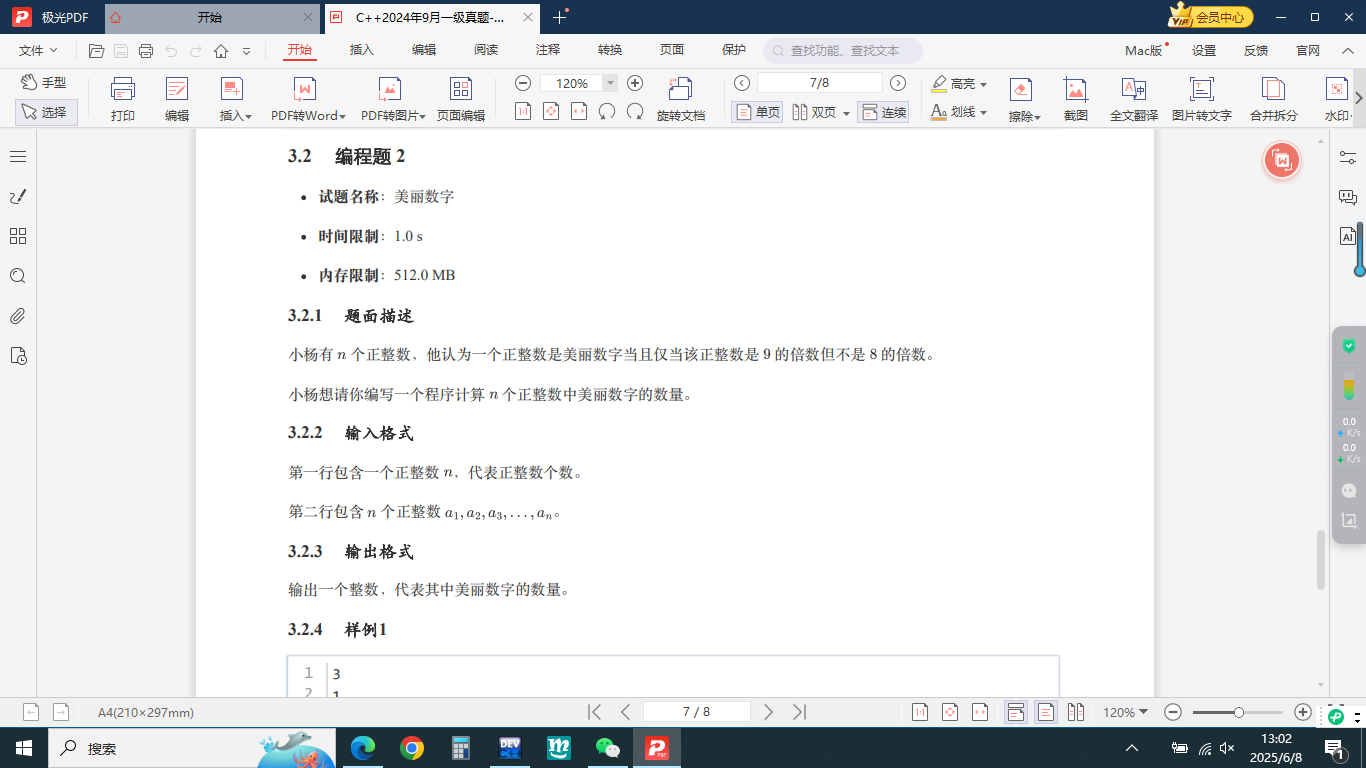The height and width of the screenshot is (768, 1366).
Task: Open the Protect (保护) menu tab
Action: (x=733, y=50)
